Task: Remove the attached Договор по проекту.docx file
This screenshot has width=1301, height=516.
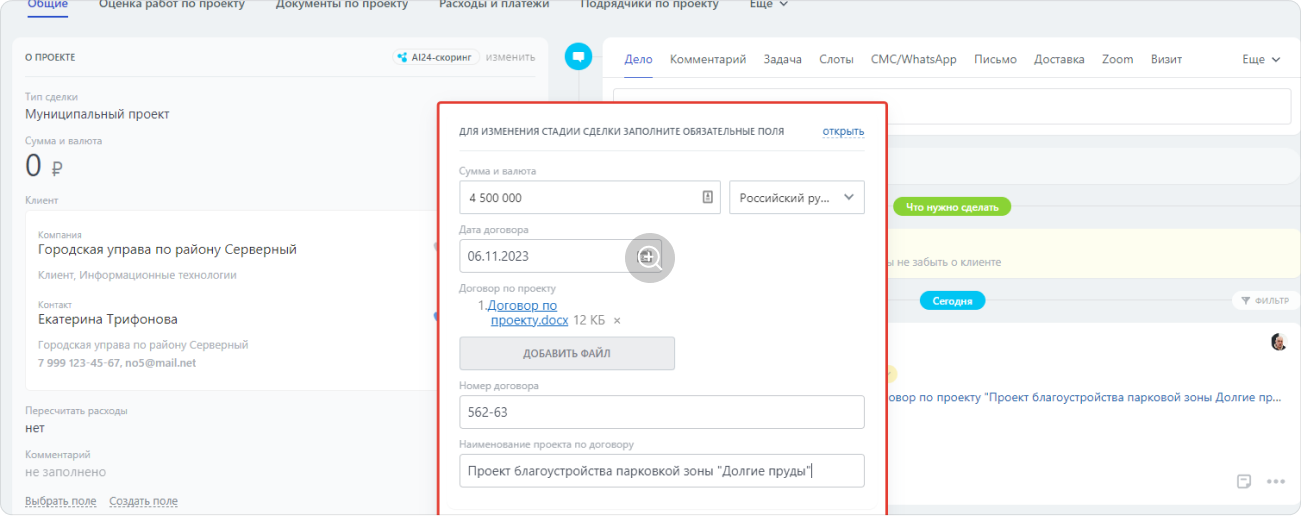Action: 617,321
